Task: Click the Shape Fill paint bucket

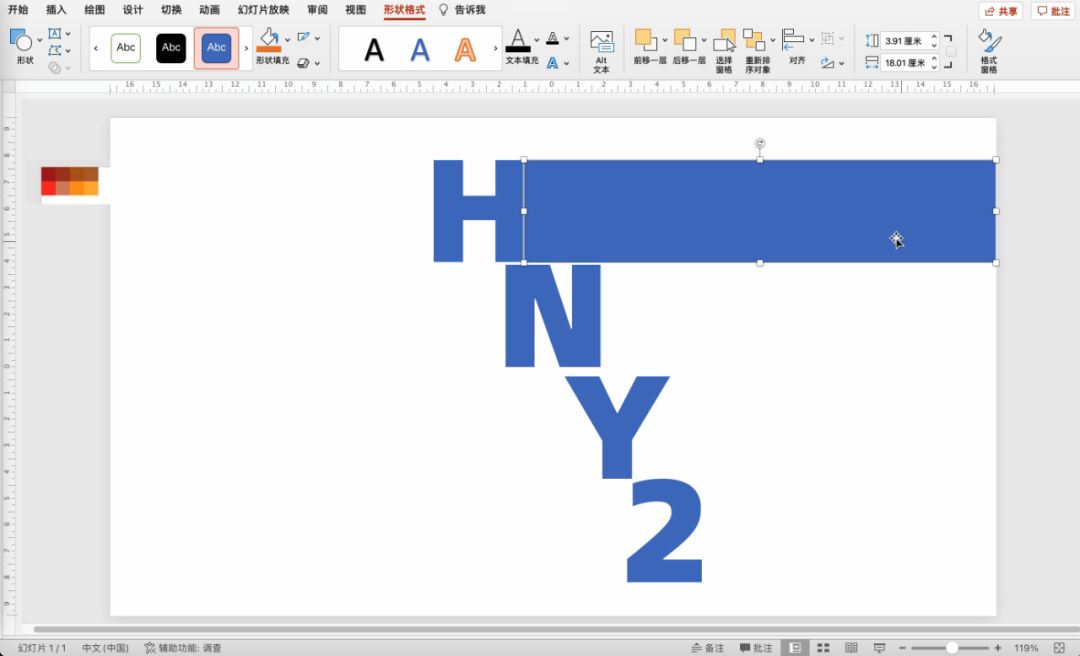Action: click(x=268, y=40)
